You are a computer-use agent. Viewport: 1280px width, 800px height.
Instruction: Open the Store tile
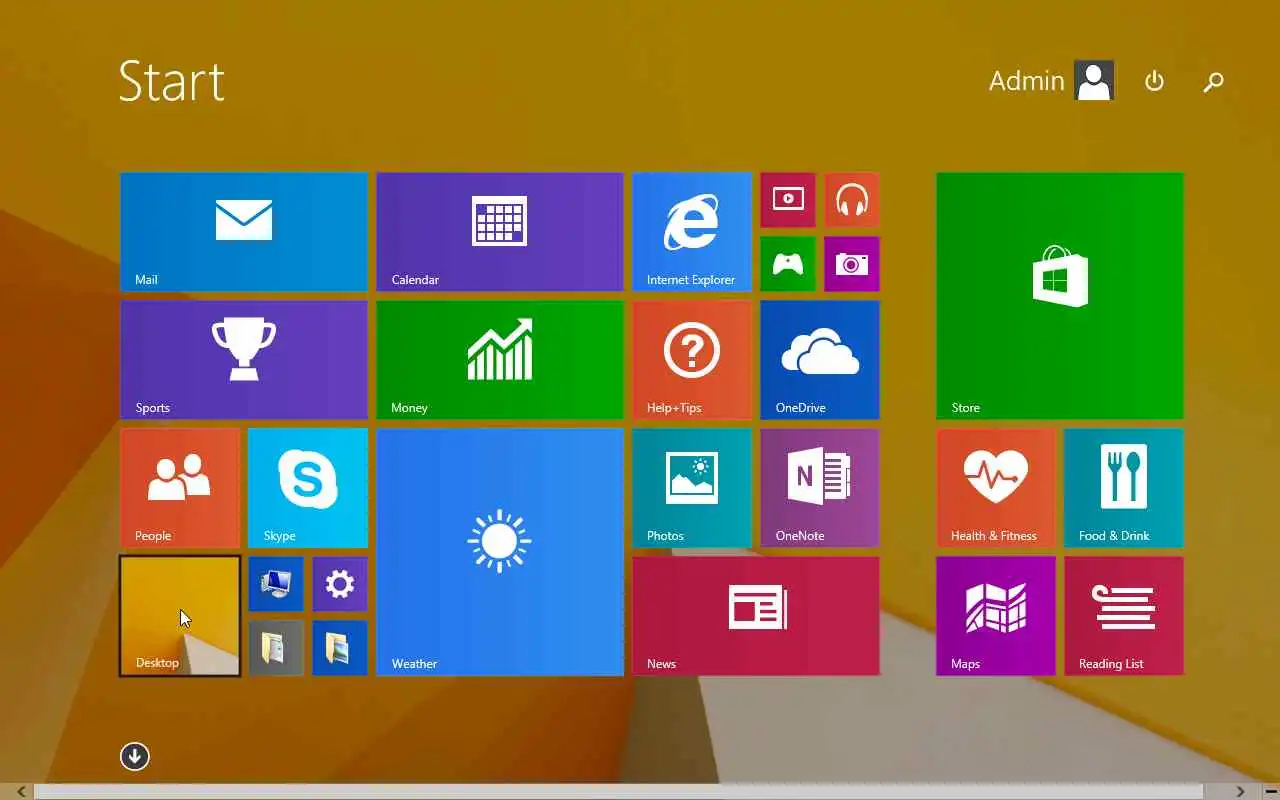click(1060, 296)
